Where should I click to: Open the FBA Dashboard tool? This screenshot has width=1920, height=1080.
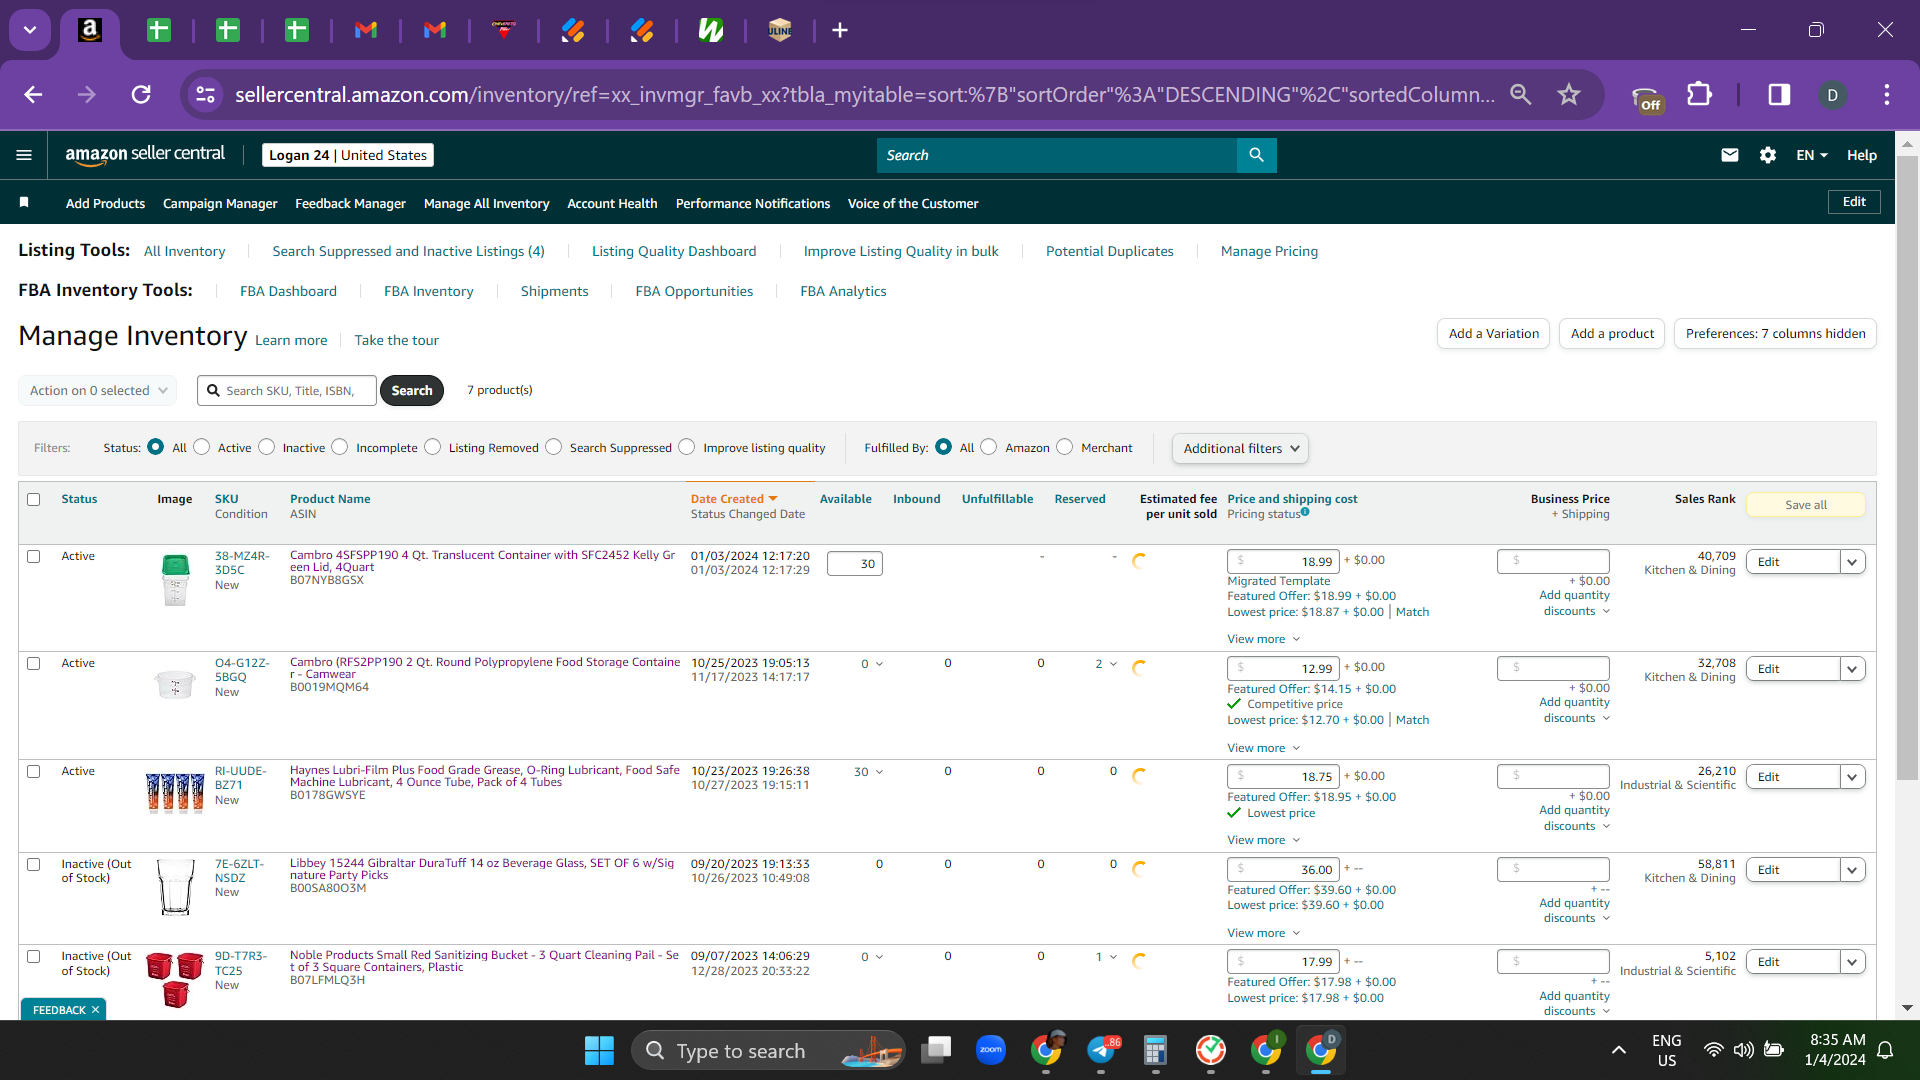pyautogui.click(x=288, y=291)
